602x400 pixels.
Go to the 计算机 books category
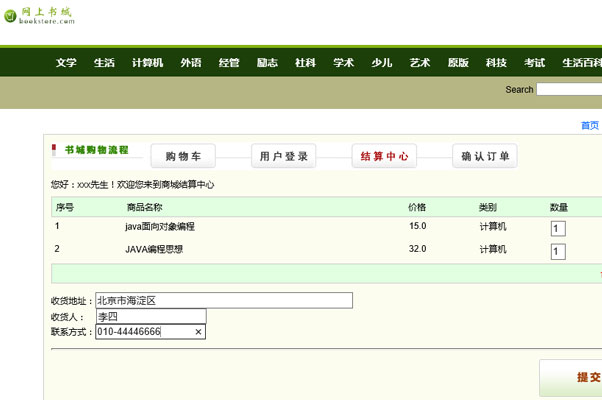[x=147, y=63]
